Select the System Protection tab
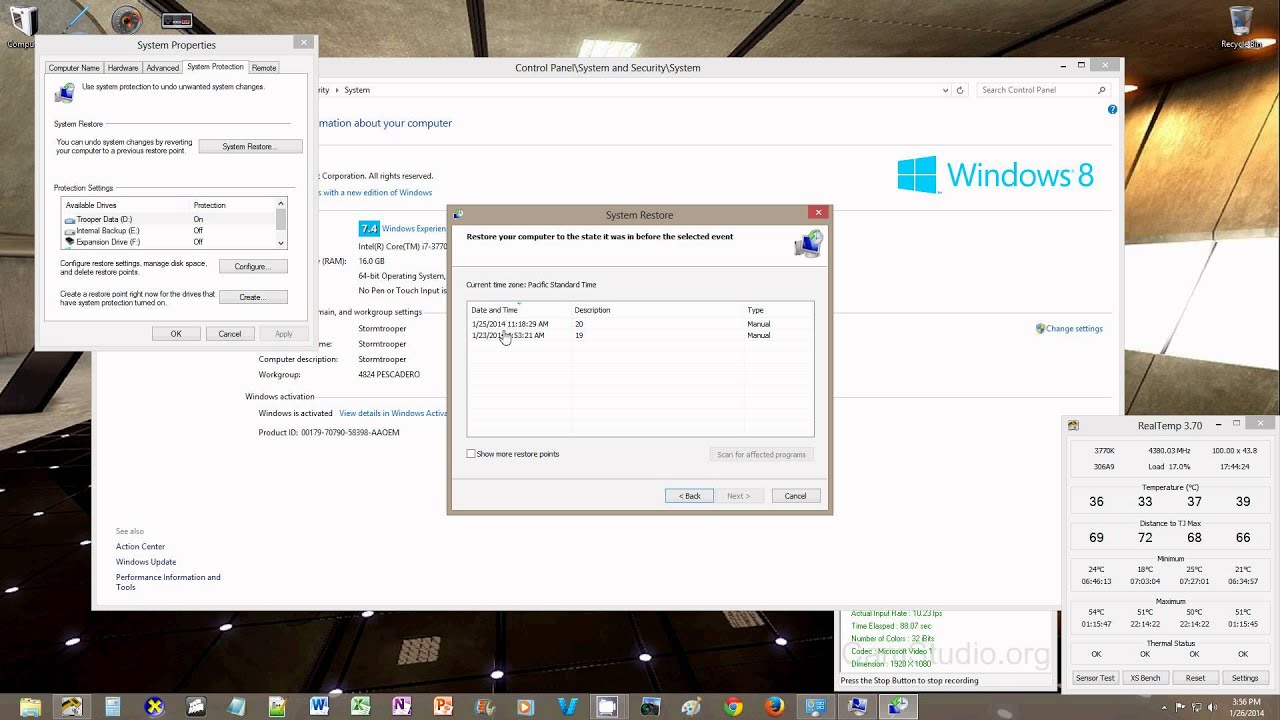The image size is (1280, 720). click(215, 67)
